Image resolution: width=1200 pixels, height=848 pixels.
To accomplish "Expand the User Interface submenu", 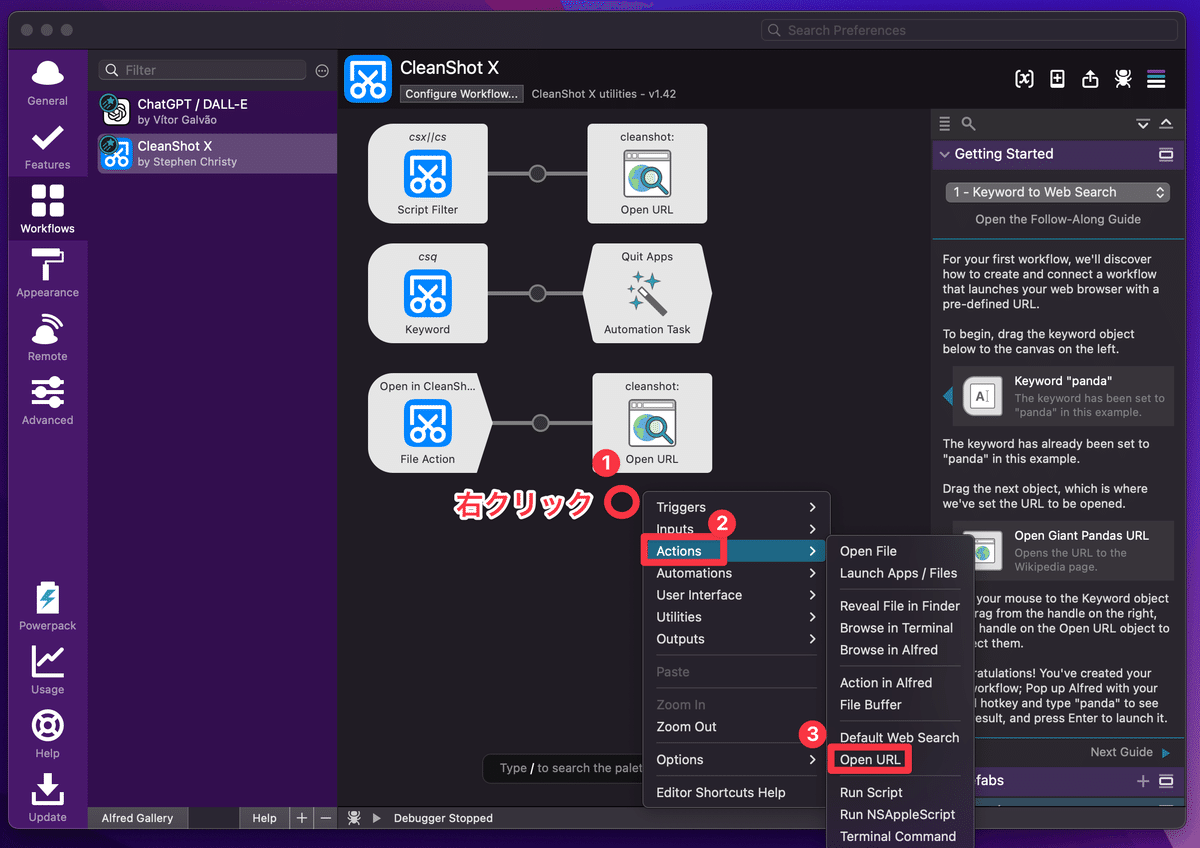I will (736, 595).
